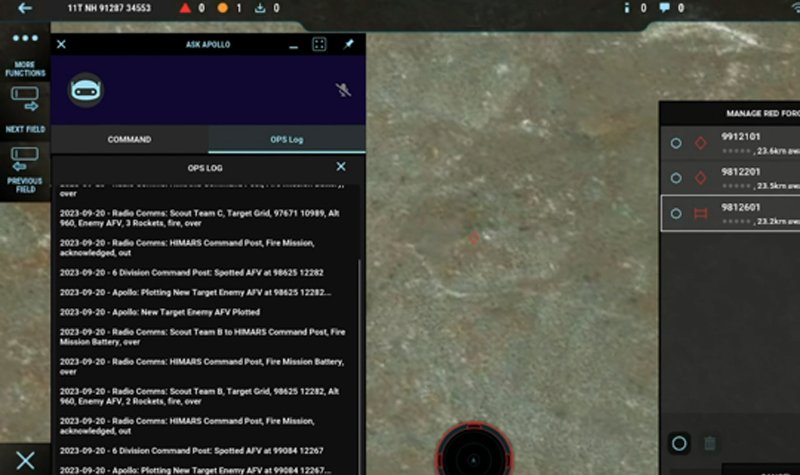Click the red diamond marker on the map

tap(474, 238)
